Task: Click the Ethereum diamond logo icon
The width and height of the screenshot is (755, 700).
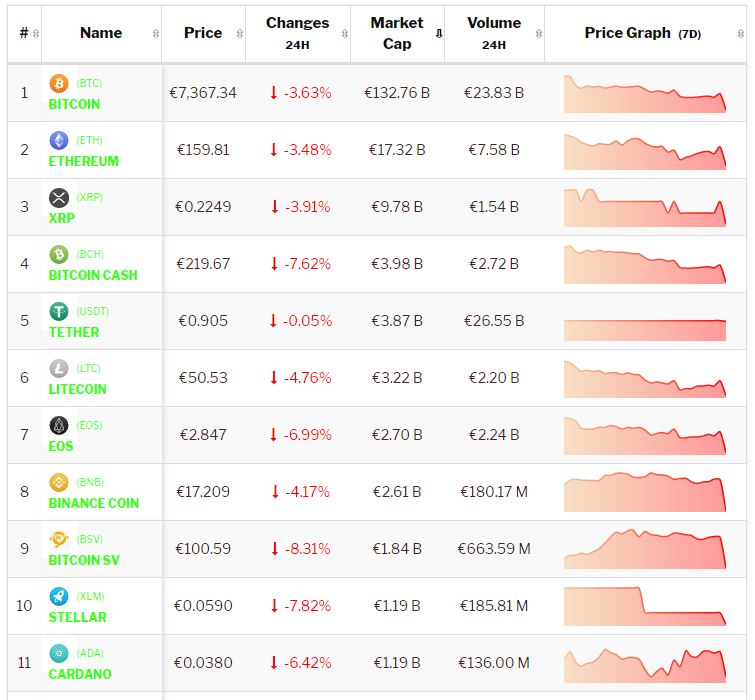Action: 59,140
